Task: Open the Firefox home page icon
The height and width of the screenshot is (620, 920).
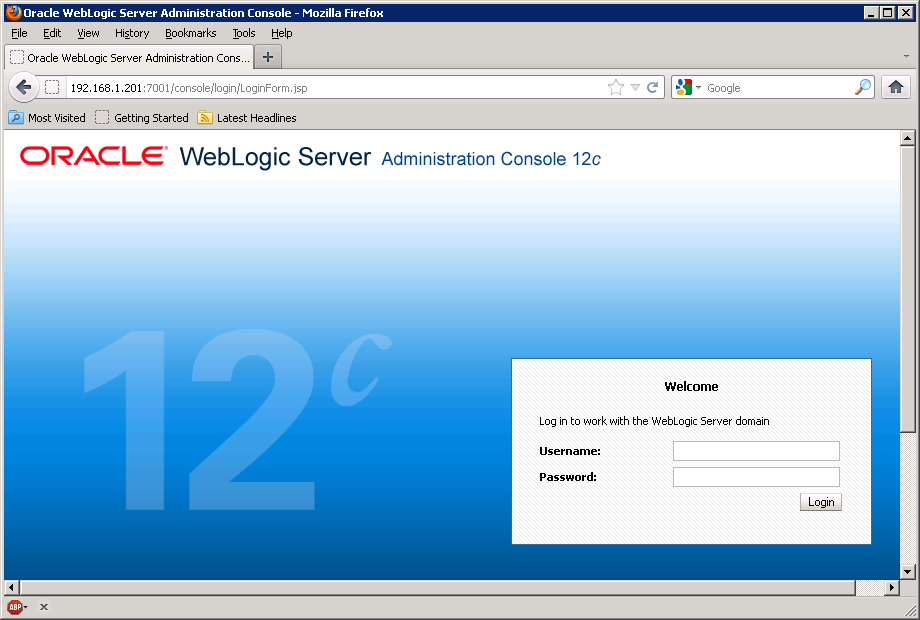Action: (897, 87)
